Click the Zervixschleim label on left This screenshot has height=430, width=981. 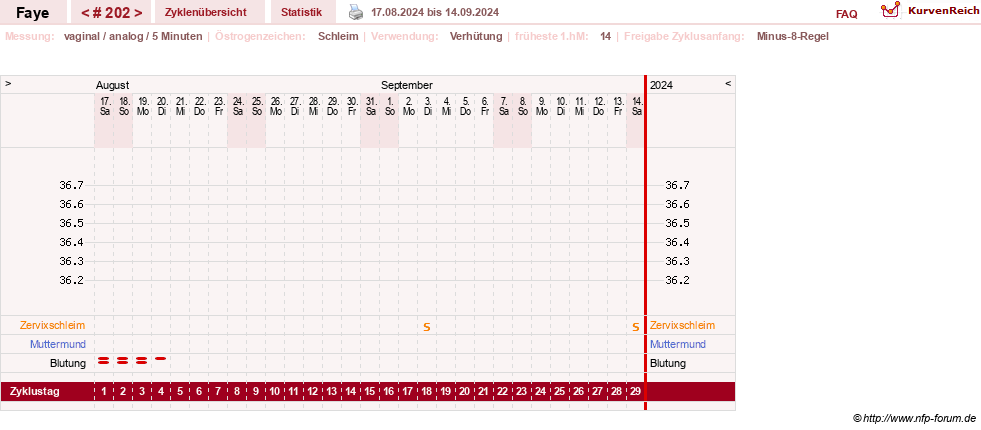53,325
